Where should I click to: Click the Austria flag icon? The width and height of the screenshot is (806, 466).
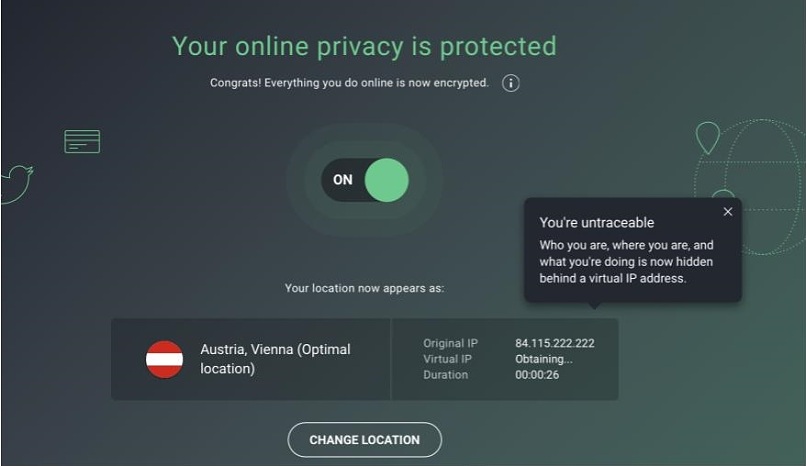(x=164, y=359)
